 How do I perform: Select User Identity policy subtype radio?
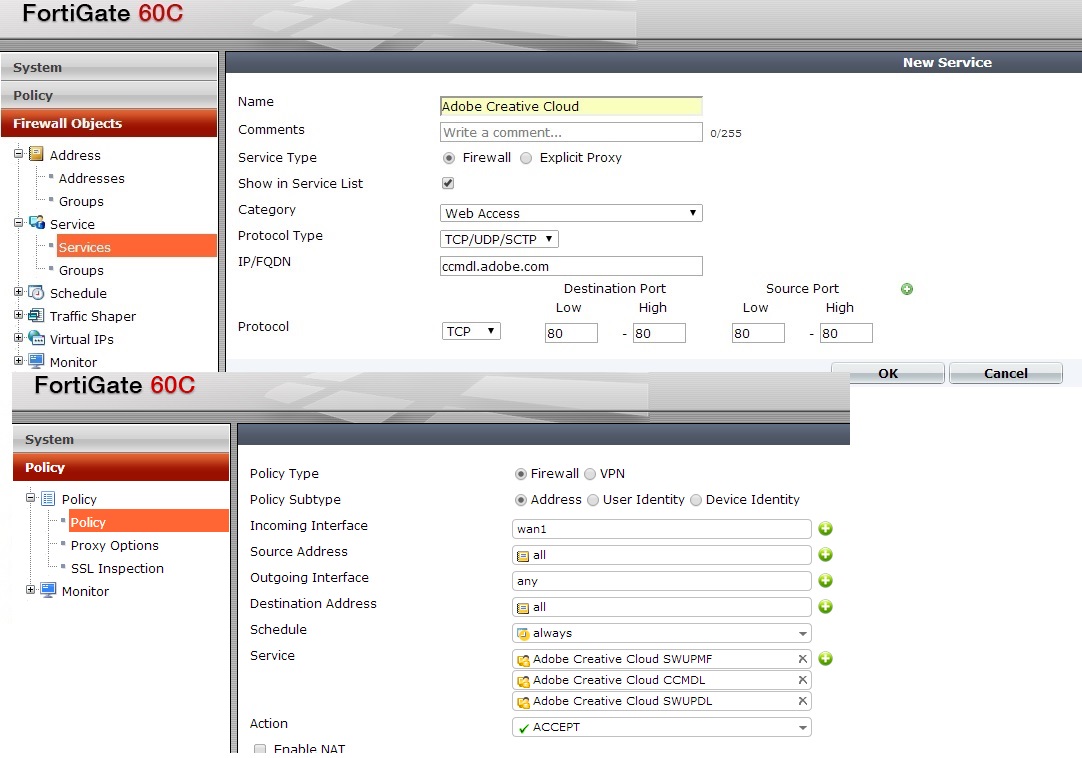pos(593,500)
